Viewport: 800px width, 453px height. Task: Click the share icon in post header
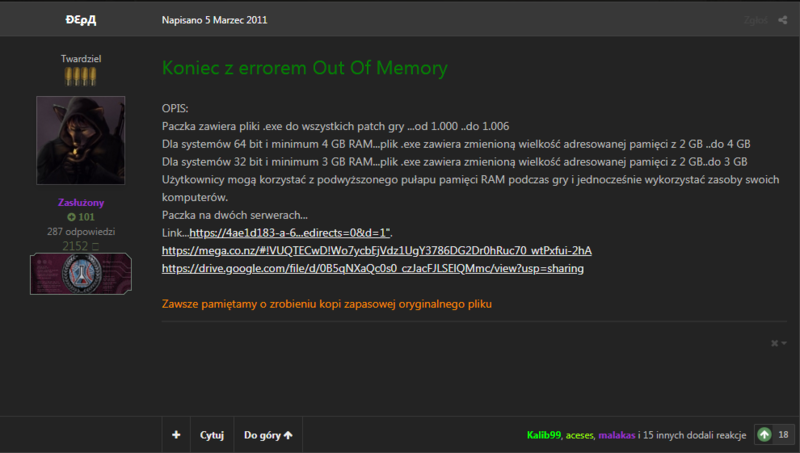(x=781, y=20)
